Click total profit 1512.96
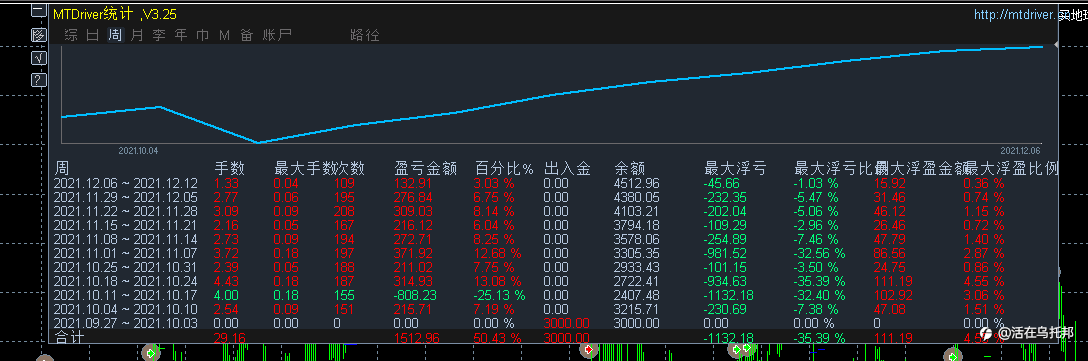Screen dimensions: 1088x361 [416, 338]
